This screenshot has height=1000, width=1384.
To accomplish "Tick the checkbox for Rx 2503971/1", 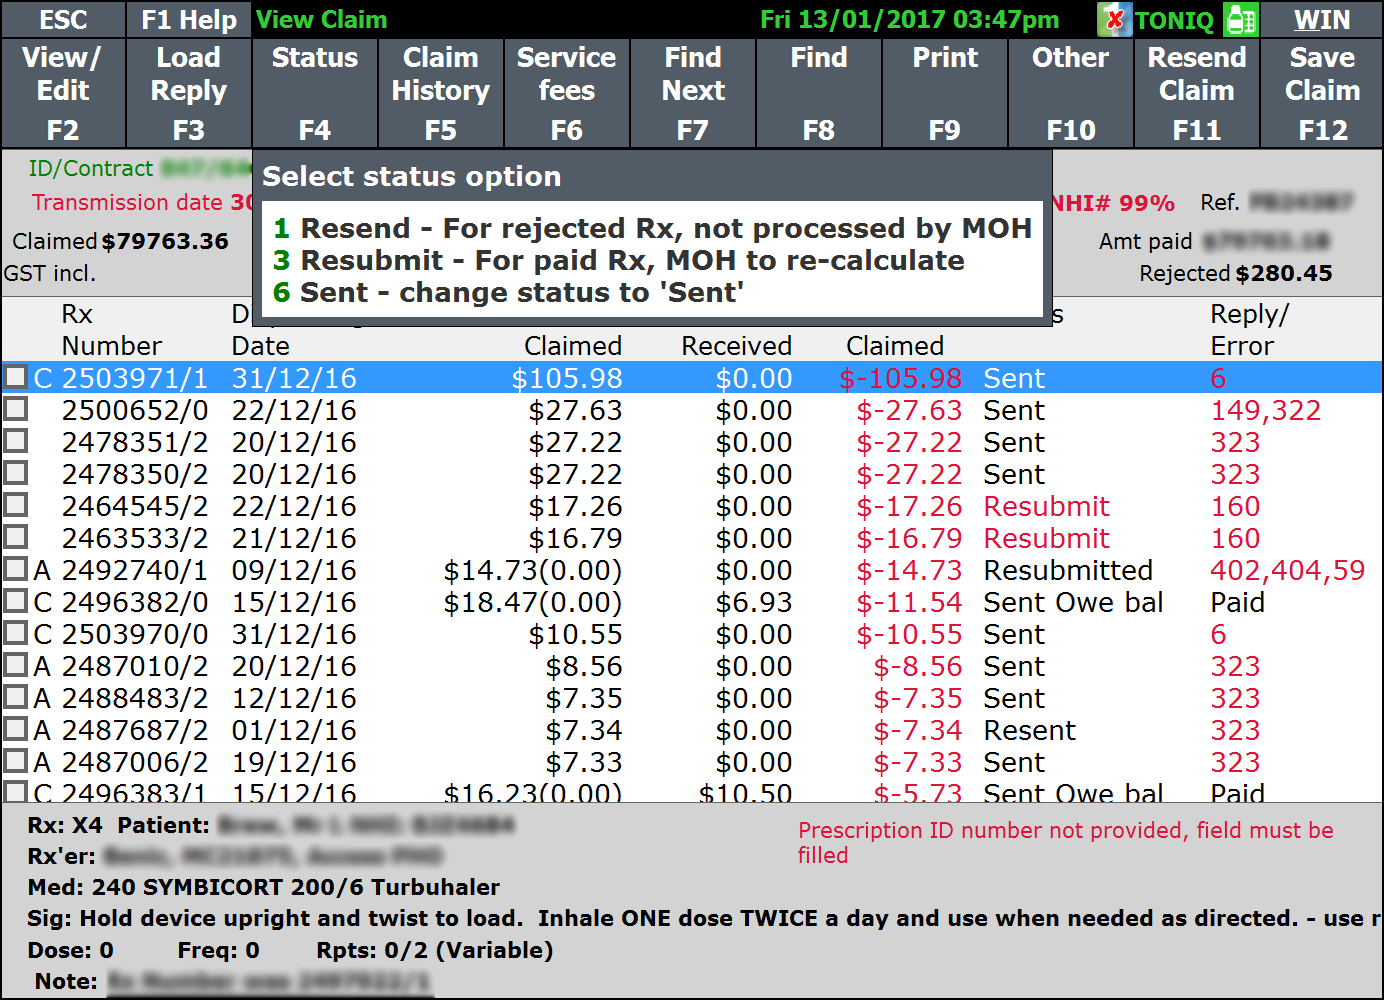I will click(x=16, y=377).
